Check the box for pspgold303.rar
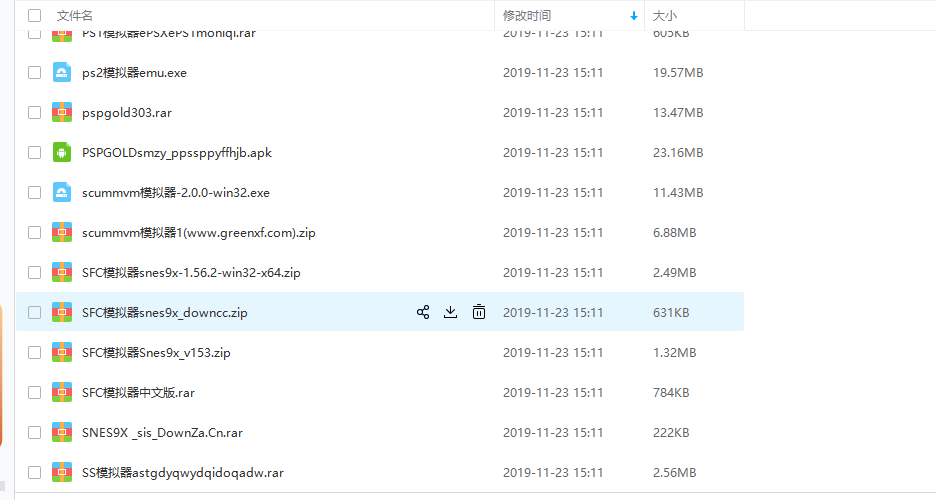The image size is (936, 500). 35,112
